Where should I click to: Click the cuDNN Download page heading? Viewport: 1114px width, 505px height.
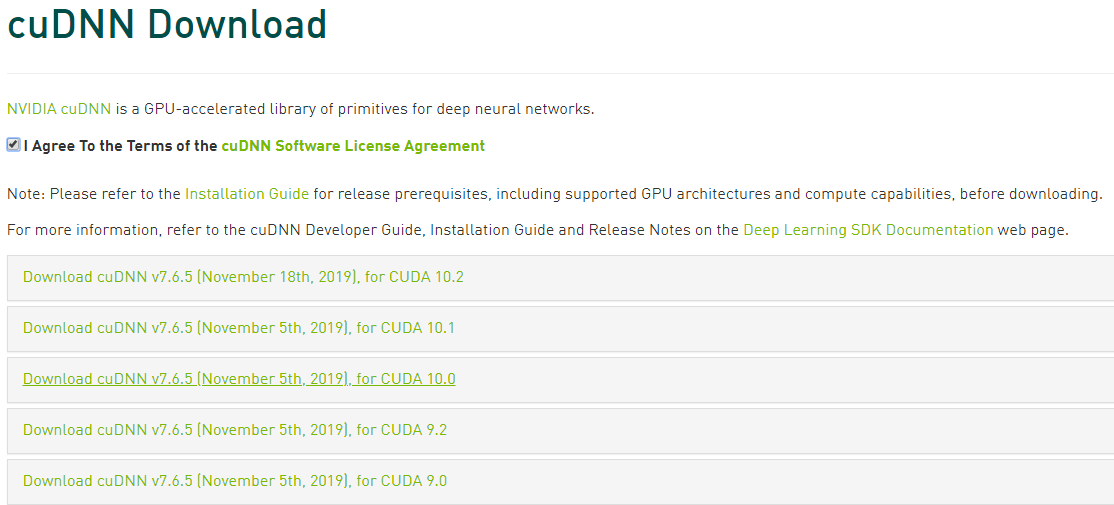click(167, 24)
